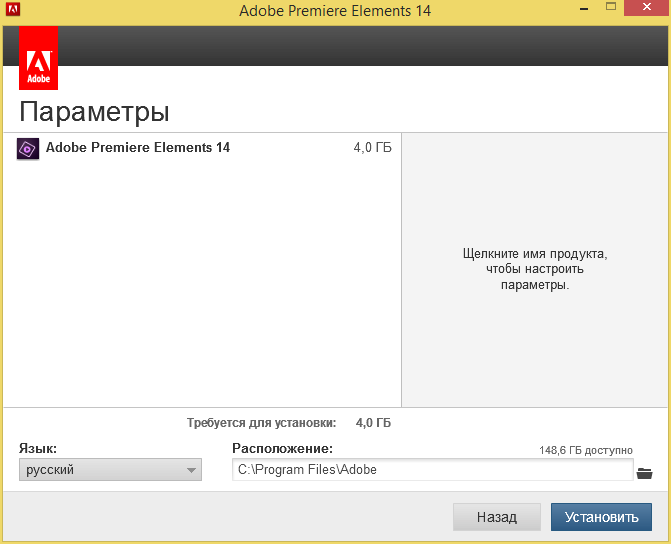This screenshot has height=544, width=671.
Task: Click the Adobe app icon in title bar
Action: (x=13, y=9)
